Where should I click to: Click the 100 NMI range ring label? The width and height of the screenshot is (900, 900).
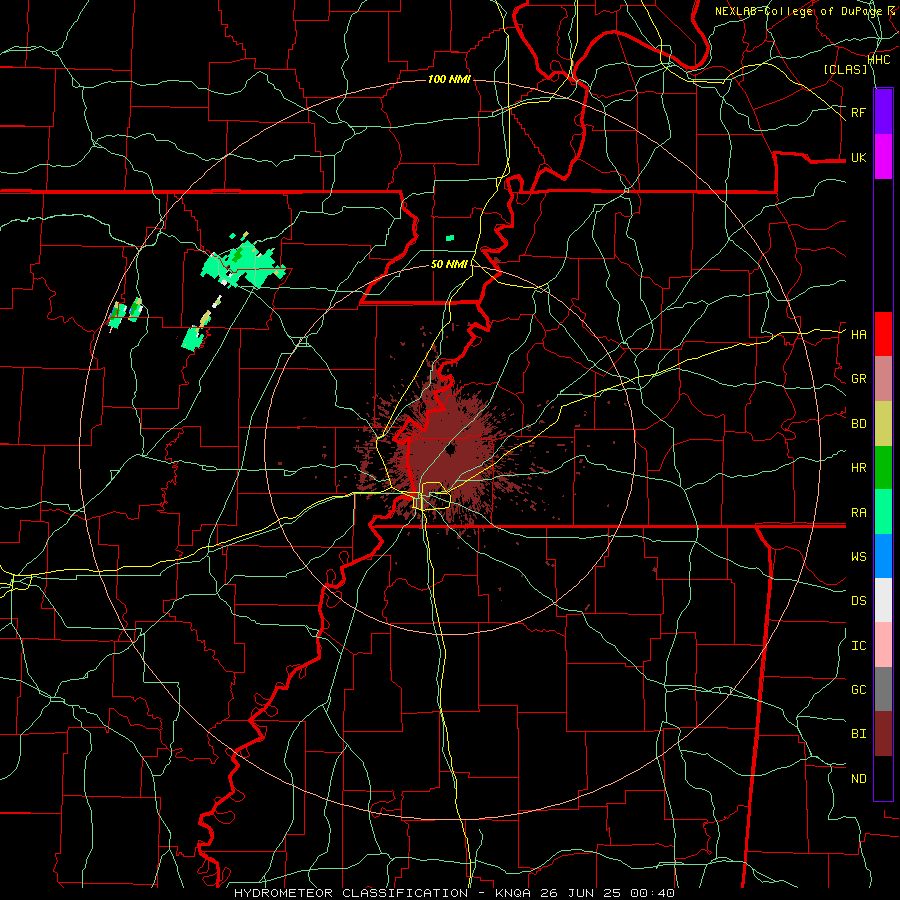(x=449, y=79)
